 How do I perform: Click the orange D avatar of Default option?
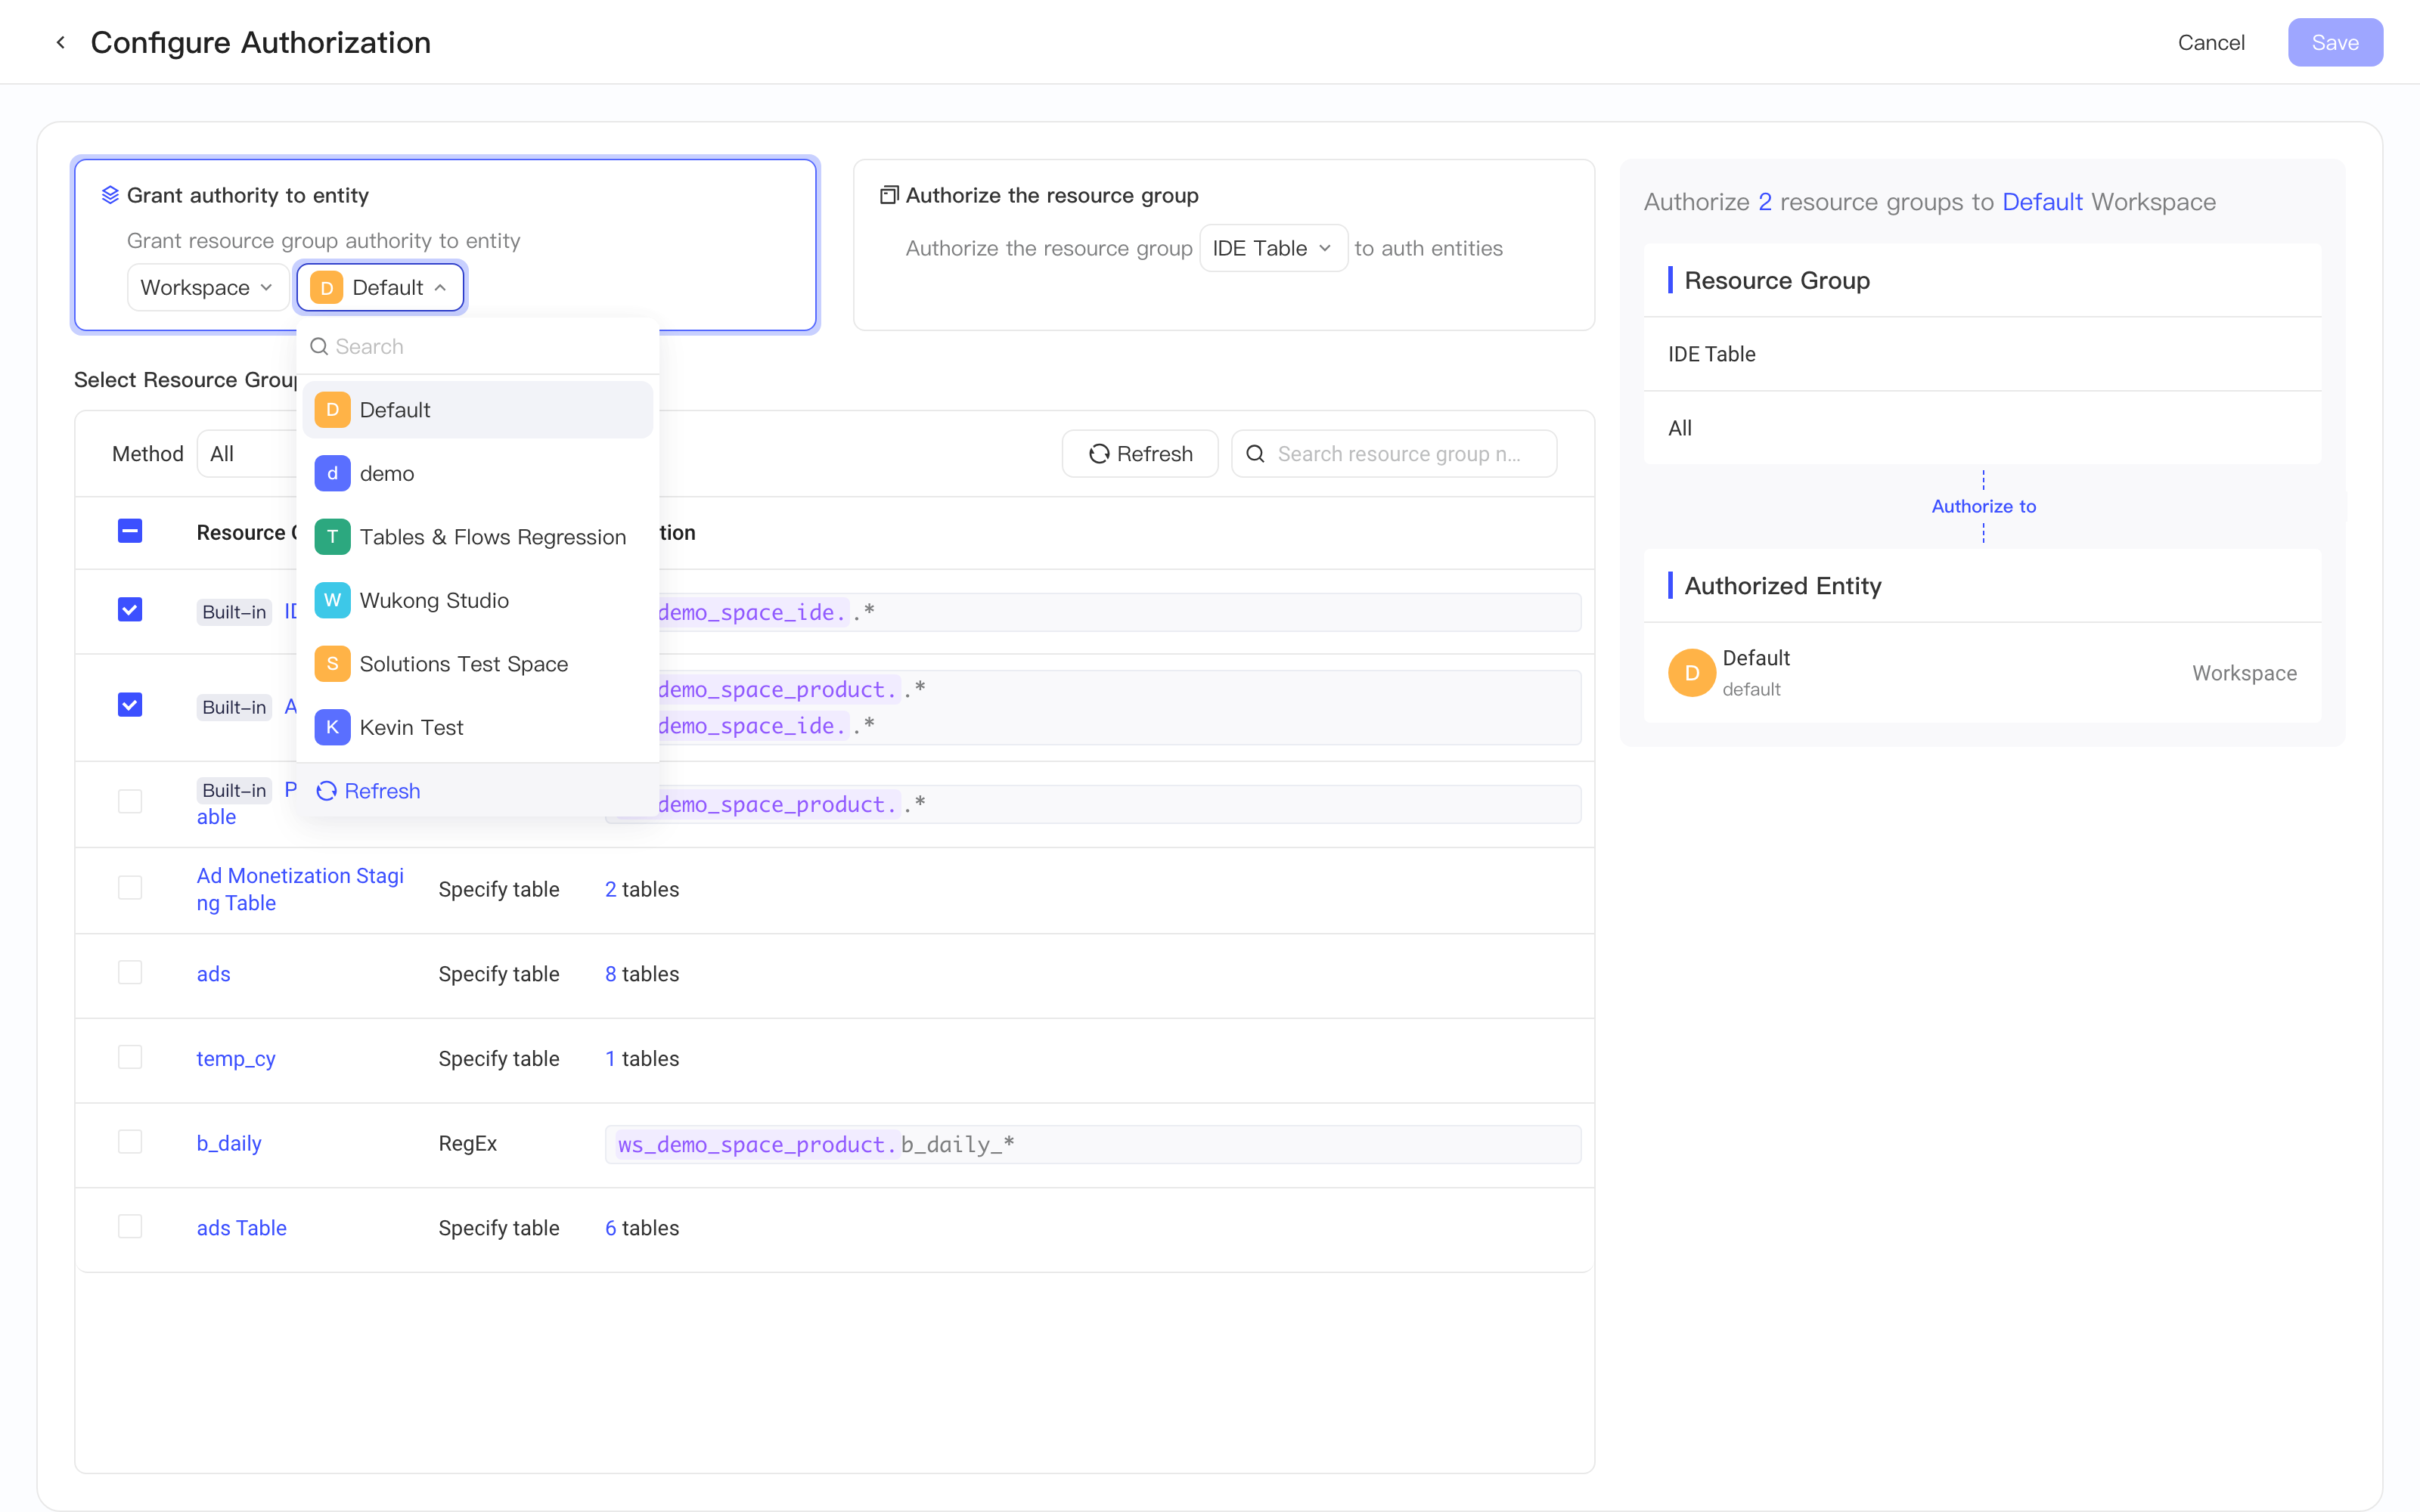click(x=332, y=410)
